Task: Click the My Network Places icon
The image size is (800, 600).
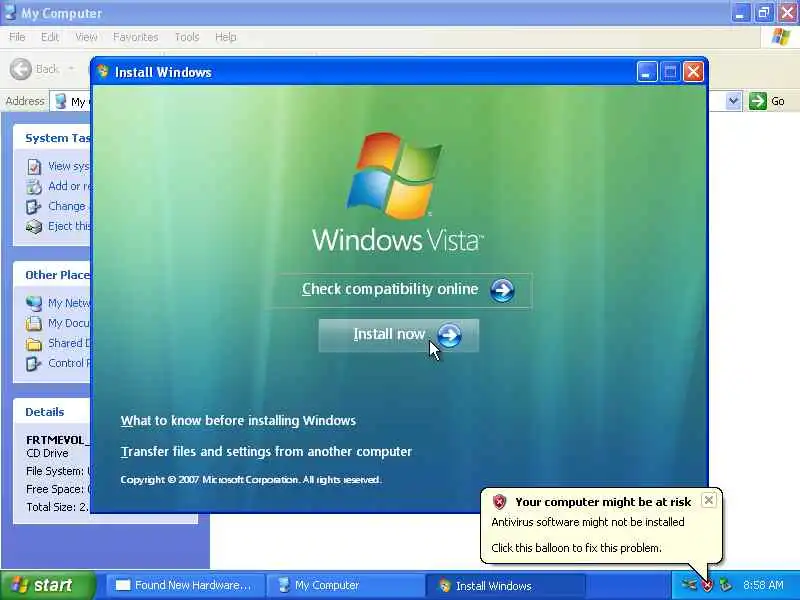Action: coord(34,304)
